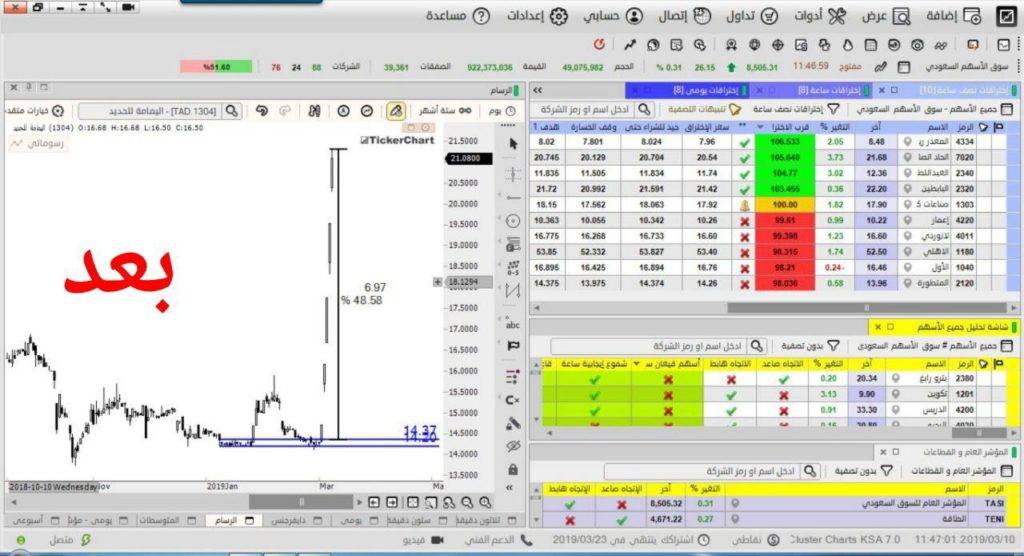Click company search field in index panel
Screen dimensions: 1024x556
[702, 471]
